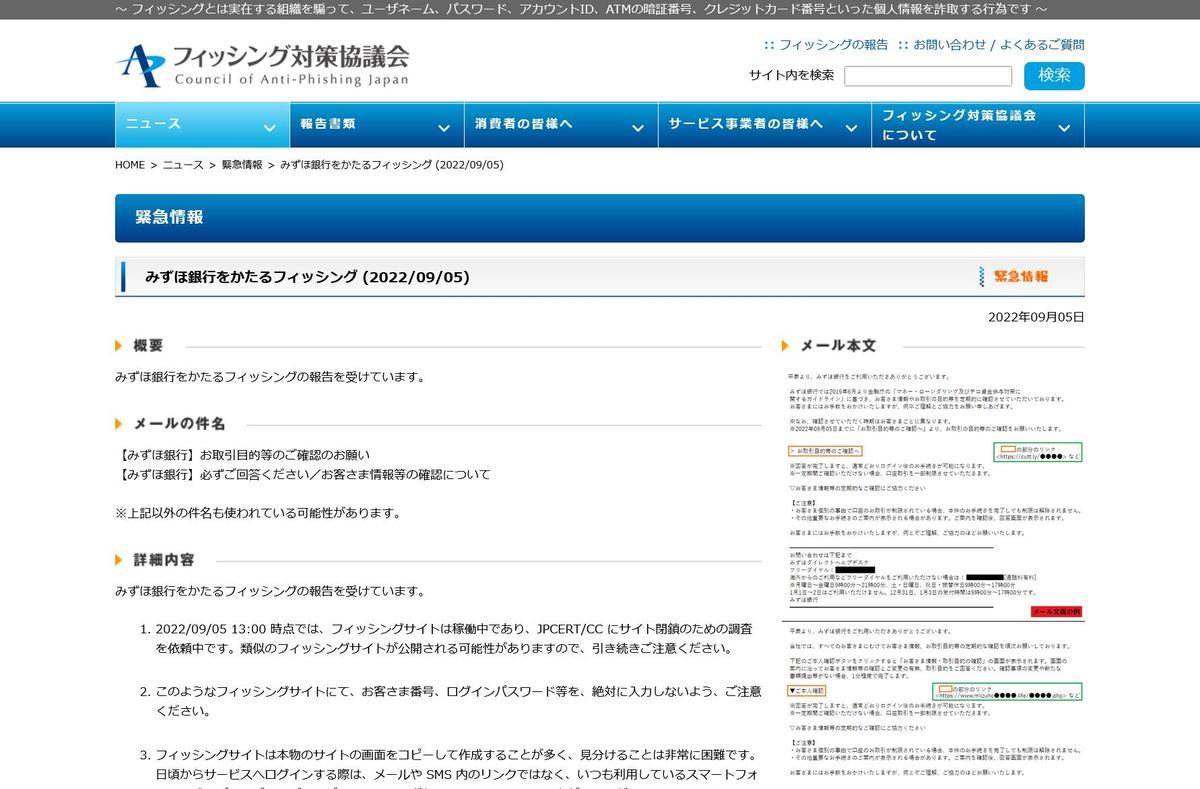Click the メール本文 heading arrow icon
This screenshot has width=1200, height=789.
[x=787, y=346]
